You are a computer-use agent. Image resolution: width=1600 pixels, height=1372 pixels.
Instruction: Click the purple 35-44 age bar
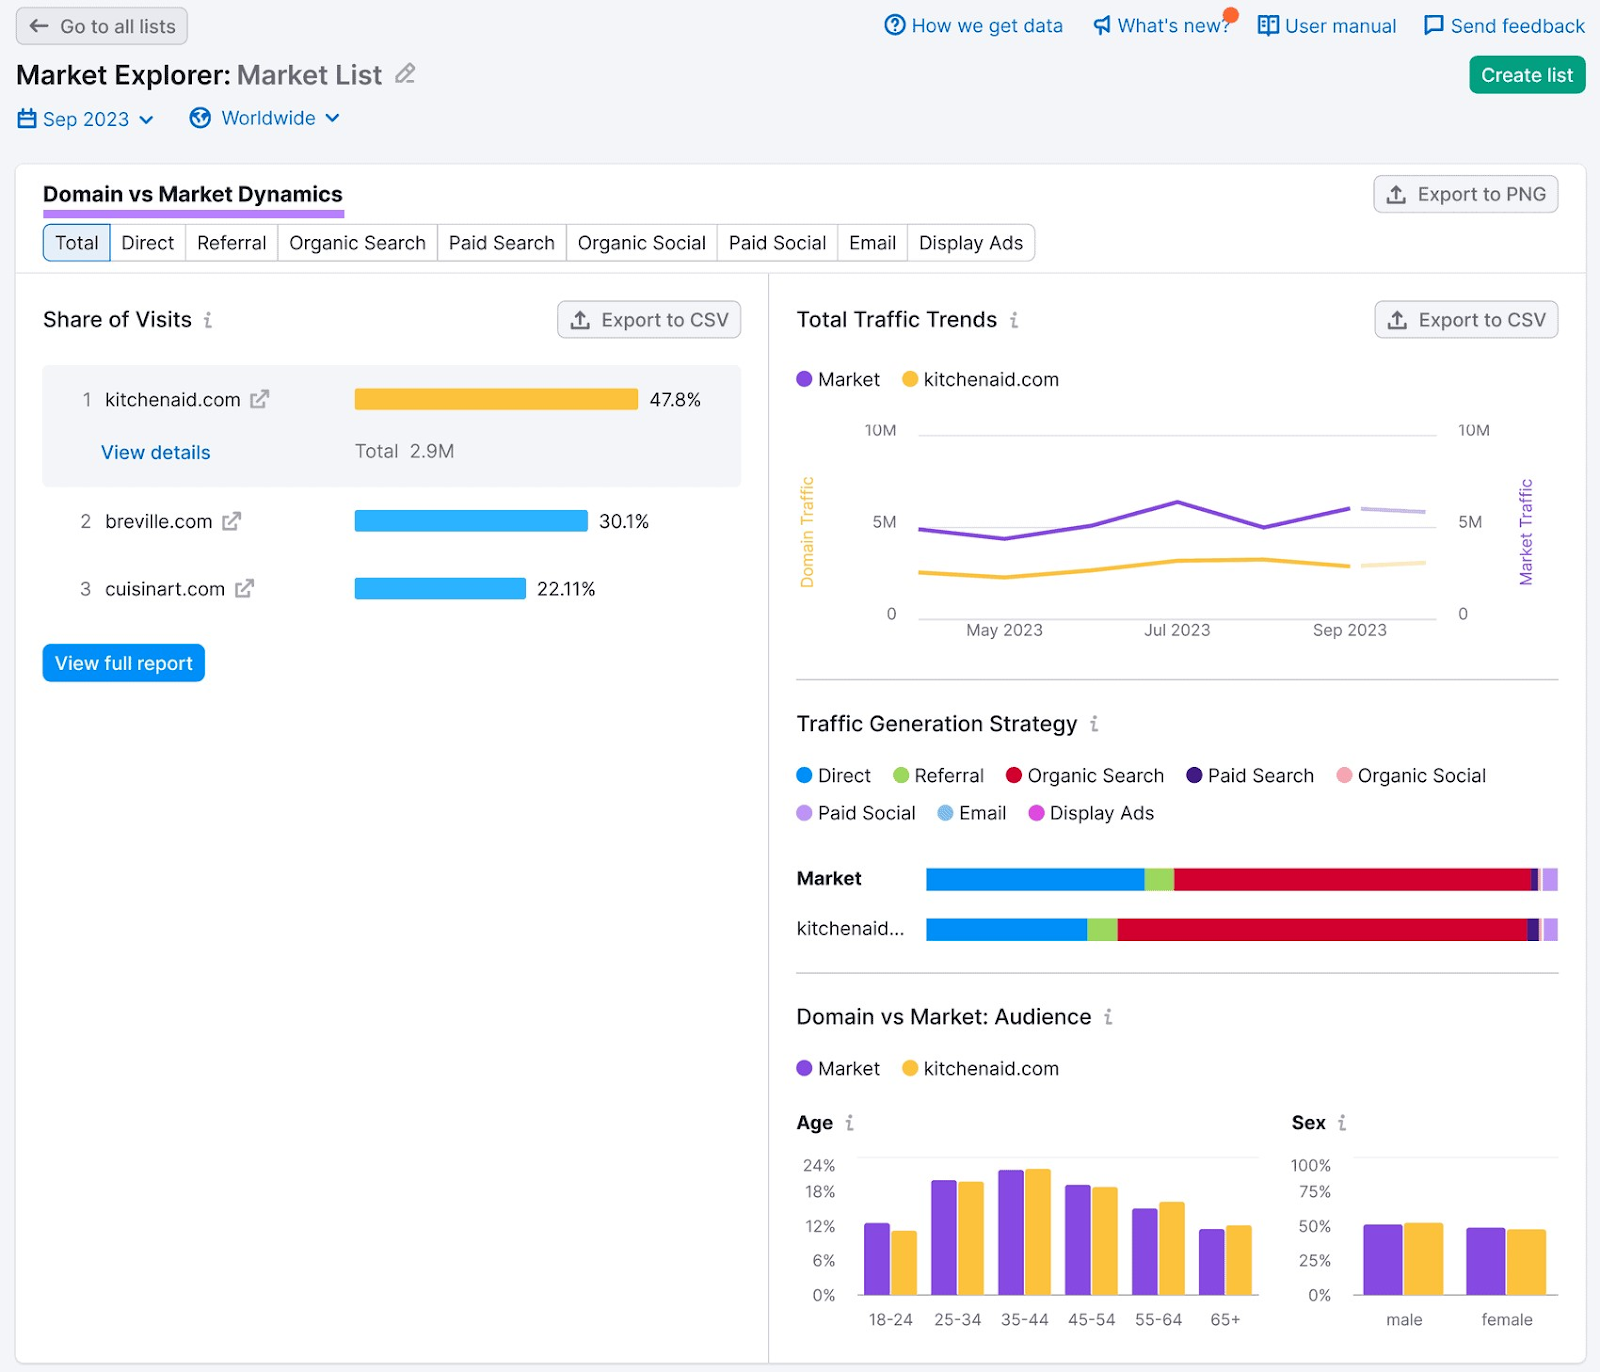point(1011,1232)
